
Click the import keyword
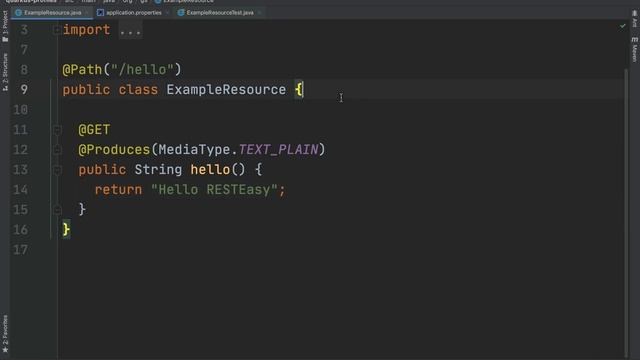tap(86, 30)
